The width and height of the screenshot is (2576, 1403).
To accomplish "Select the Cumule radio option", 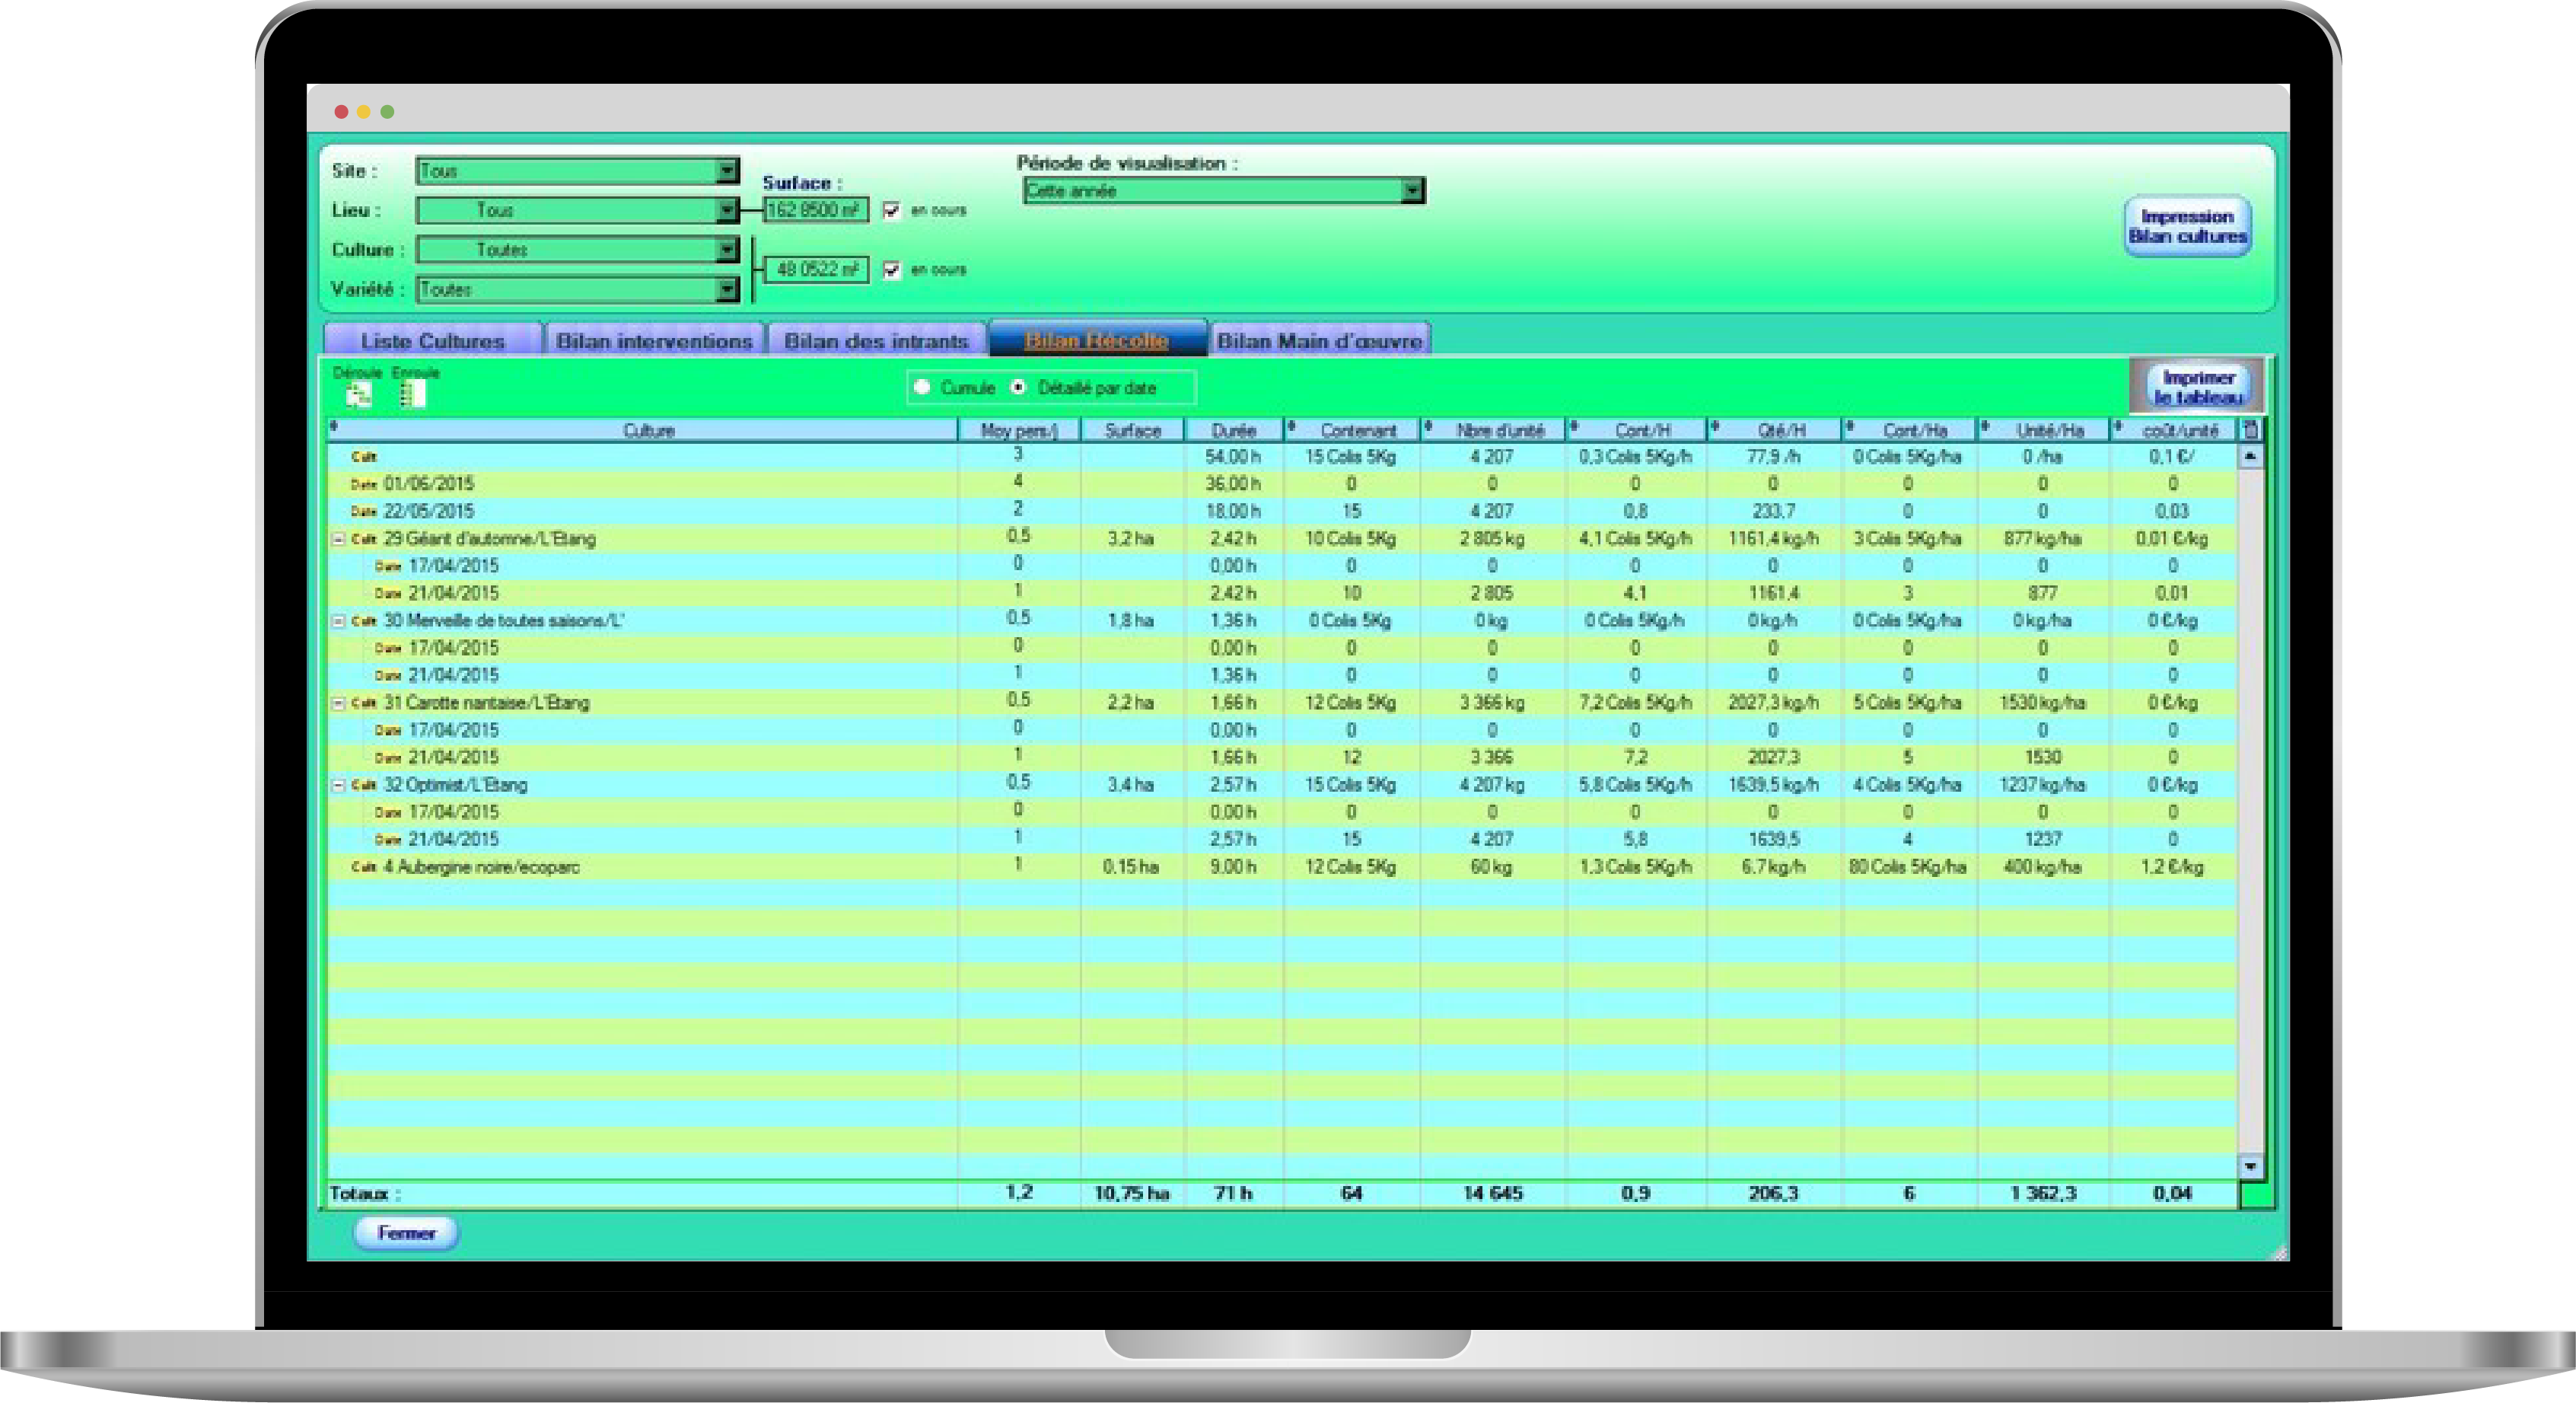I will point(922,387).
